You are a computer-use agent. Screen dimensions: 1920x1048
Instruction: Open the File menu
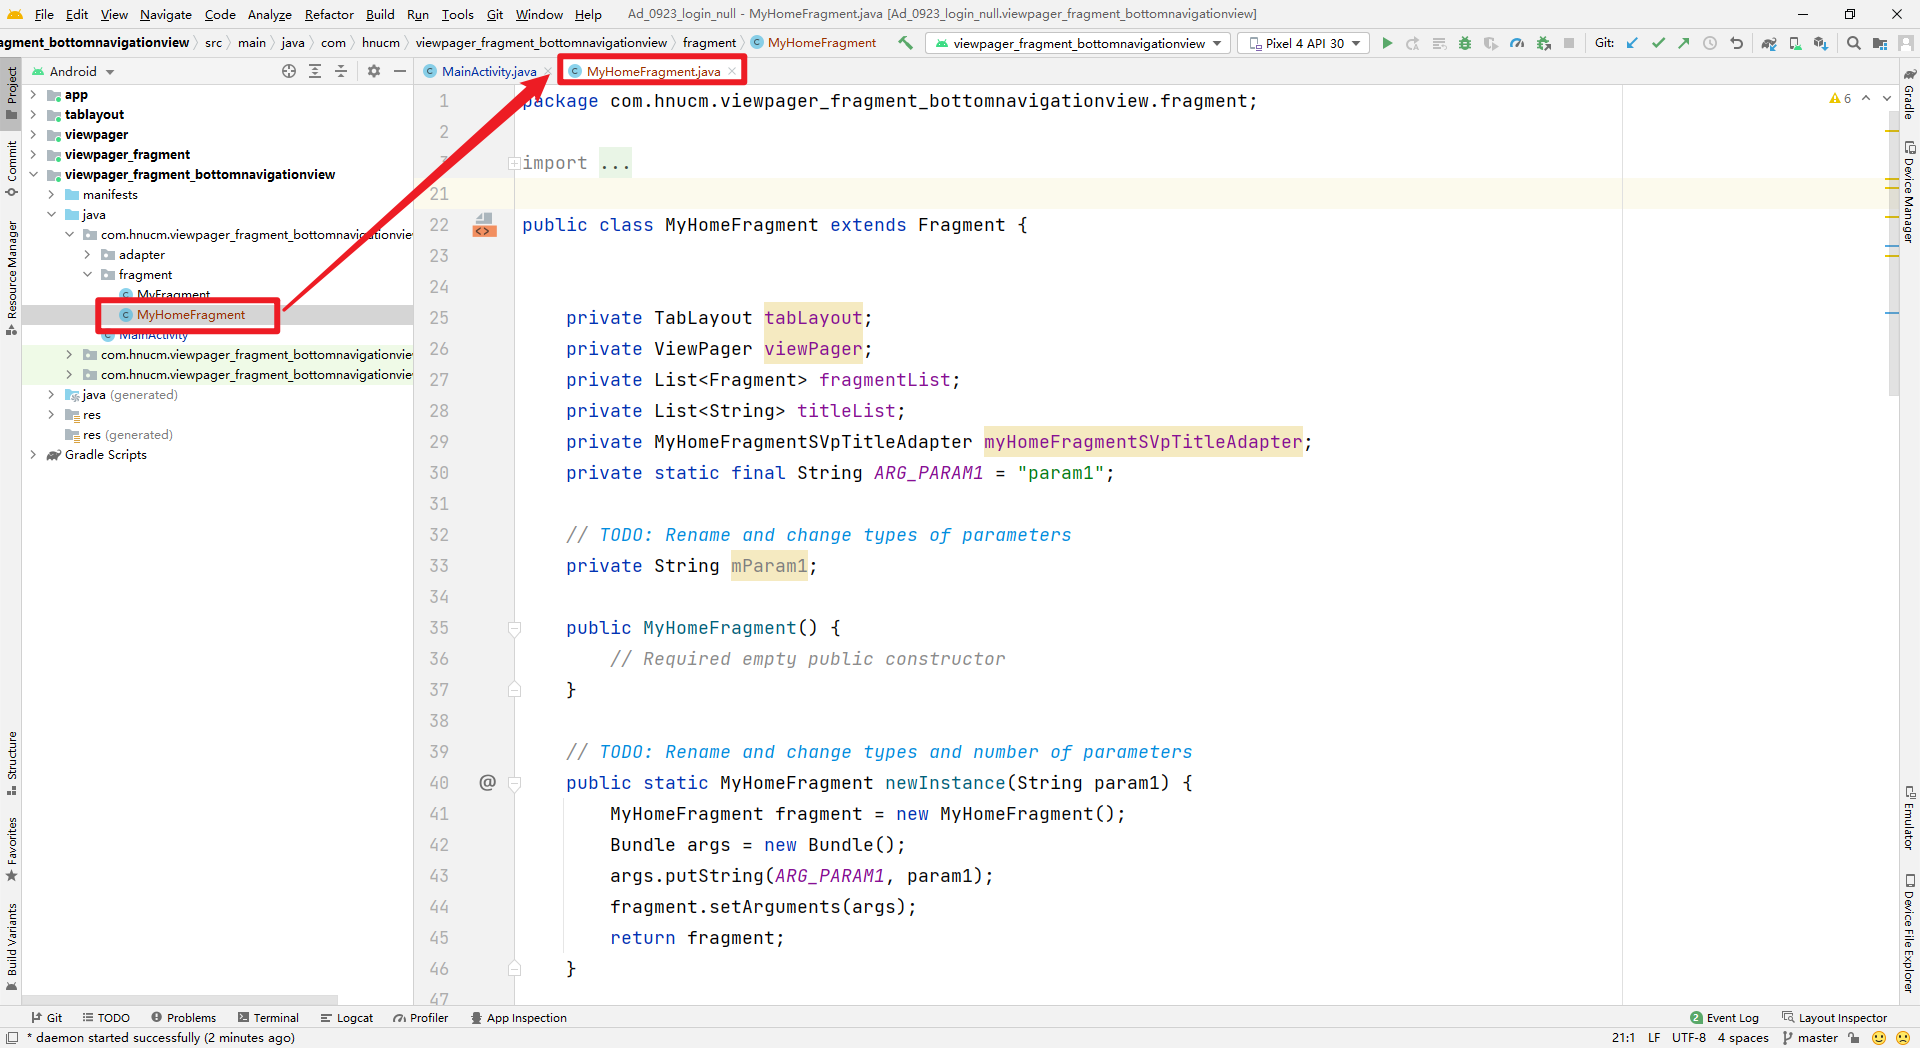tap(44, 14)
